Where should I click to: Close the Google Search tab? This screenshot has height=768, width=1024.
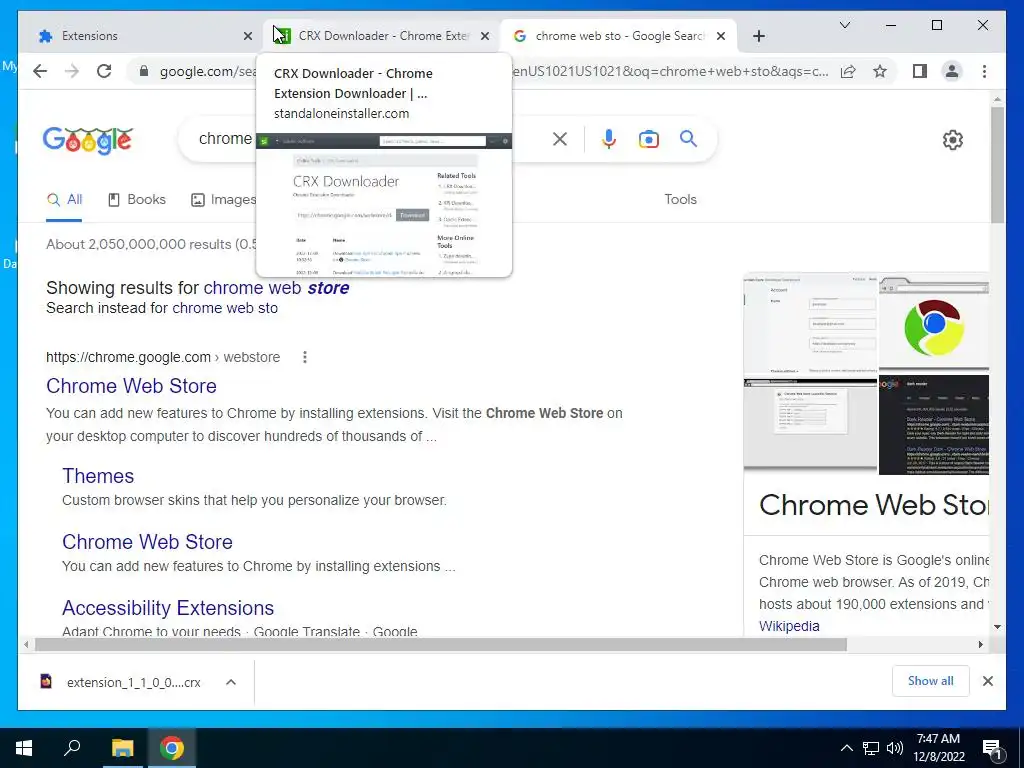coord(721,37)
